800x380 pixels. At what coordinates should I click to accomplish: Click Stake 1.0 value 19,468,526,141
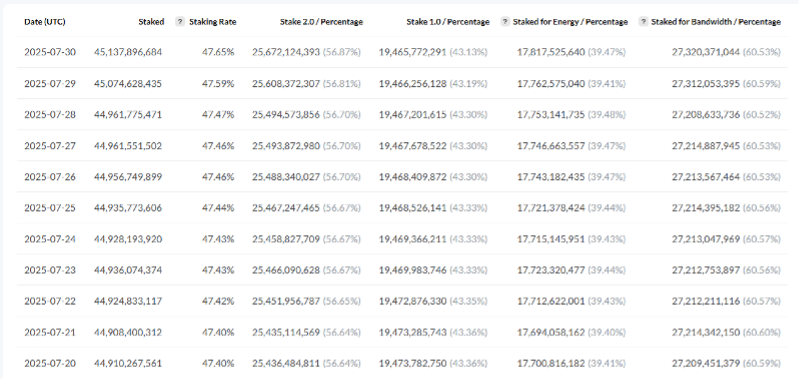tap(412, 208)
